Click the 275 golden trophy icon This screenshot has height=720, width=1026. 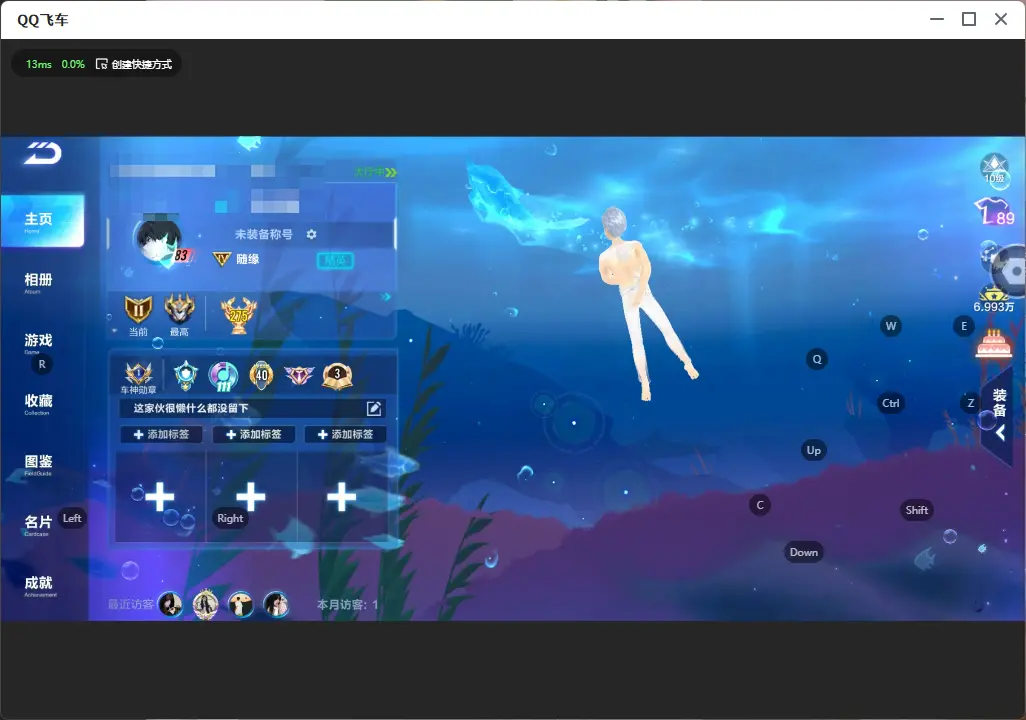click(239, 315)
